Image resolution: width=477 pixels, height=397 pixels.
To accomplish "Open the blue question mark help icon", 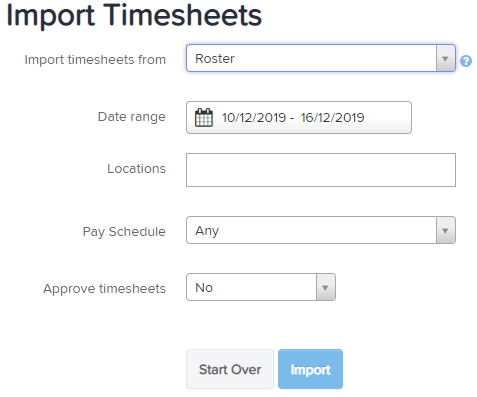I will [x=466, y=61].
